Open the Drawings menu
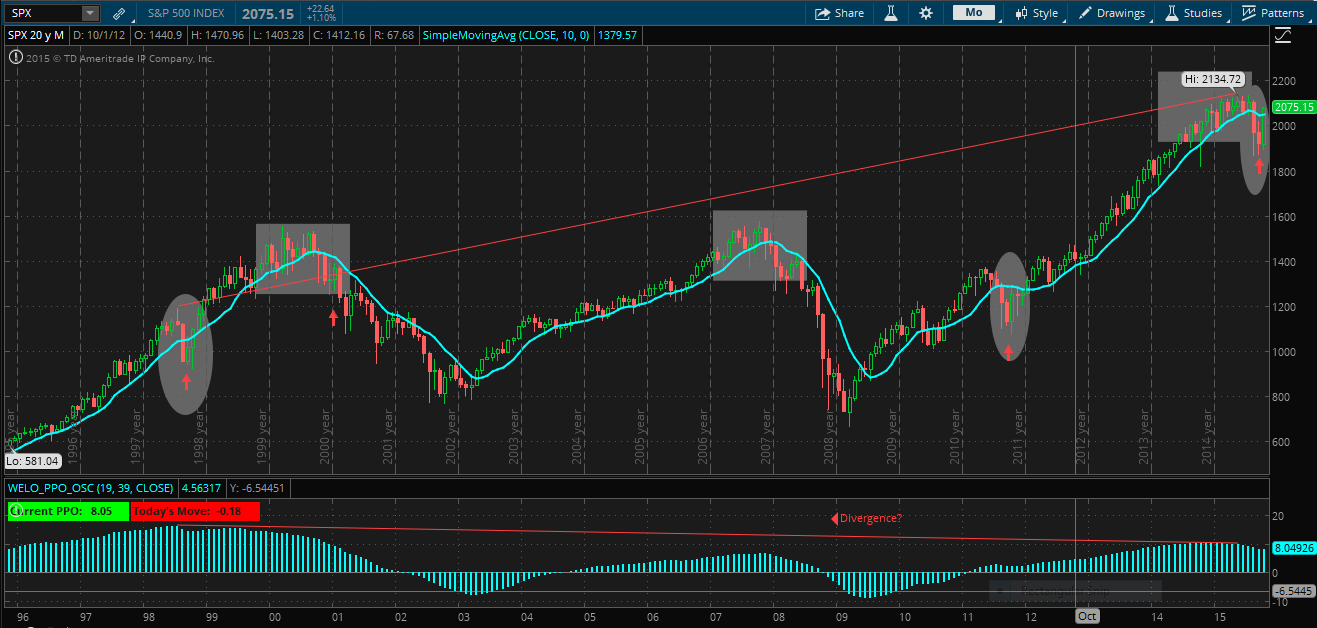The width and height of the screenshot is (1317, 628). 1112,13
